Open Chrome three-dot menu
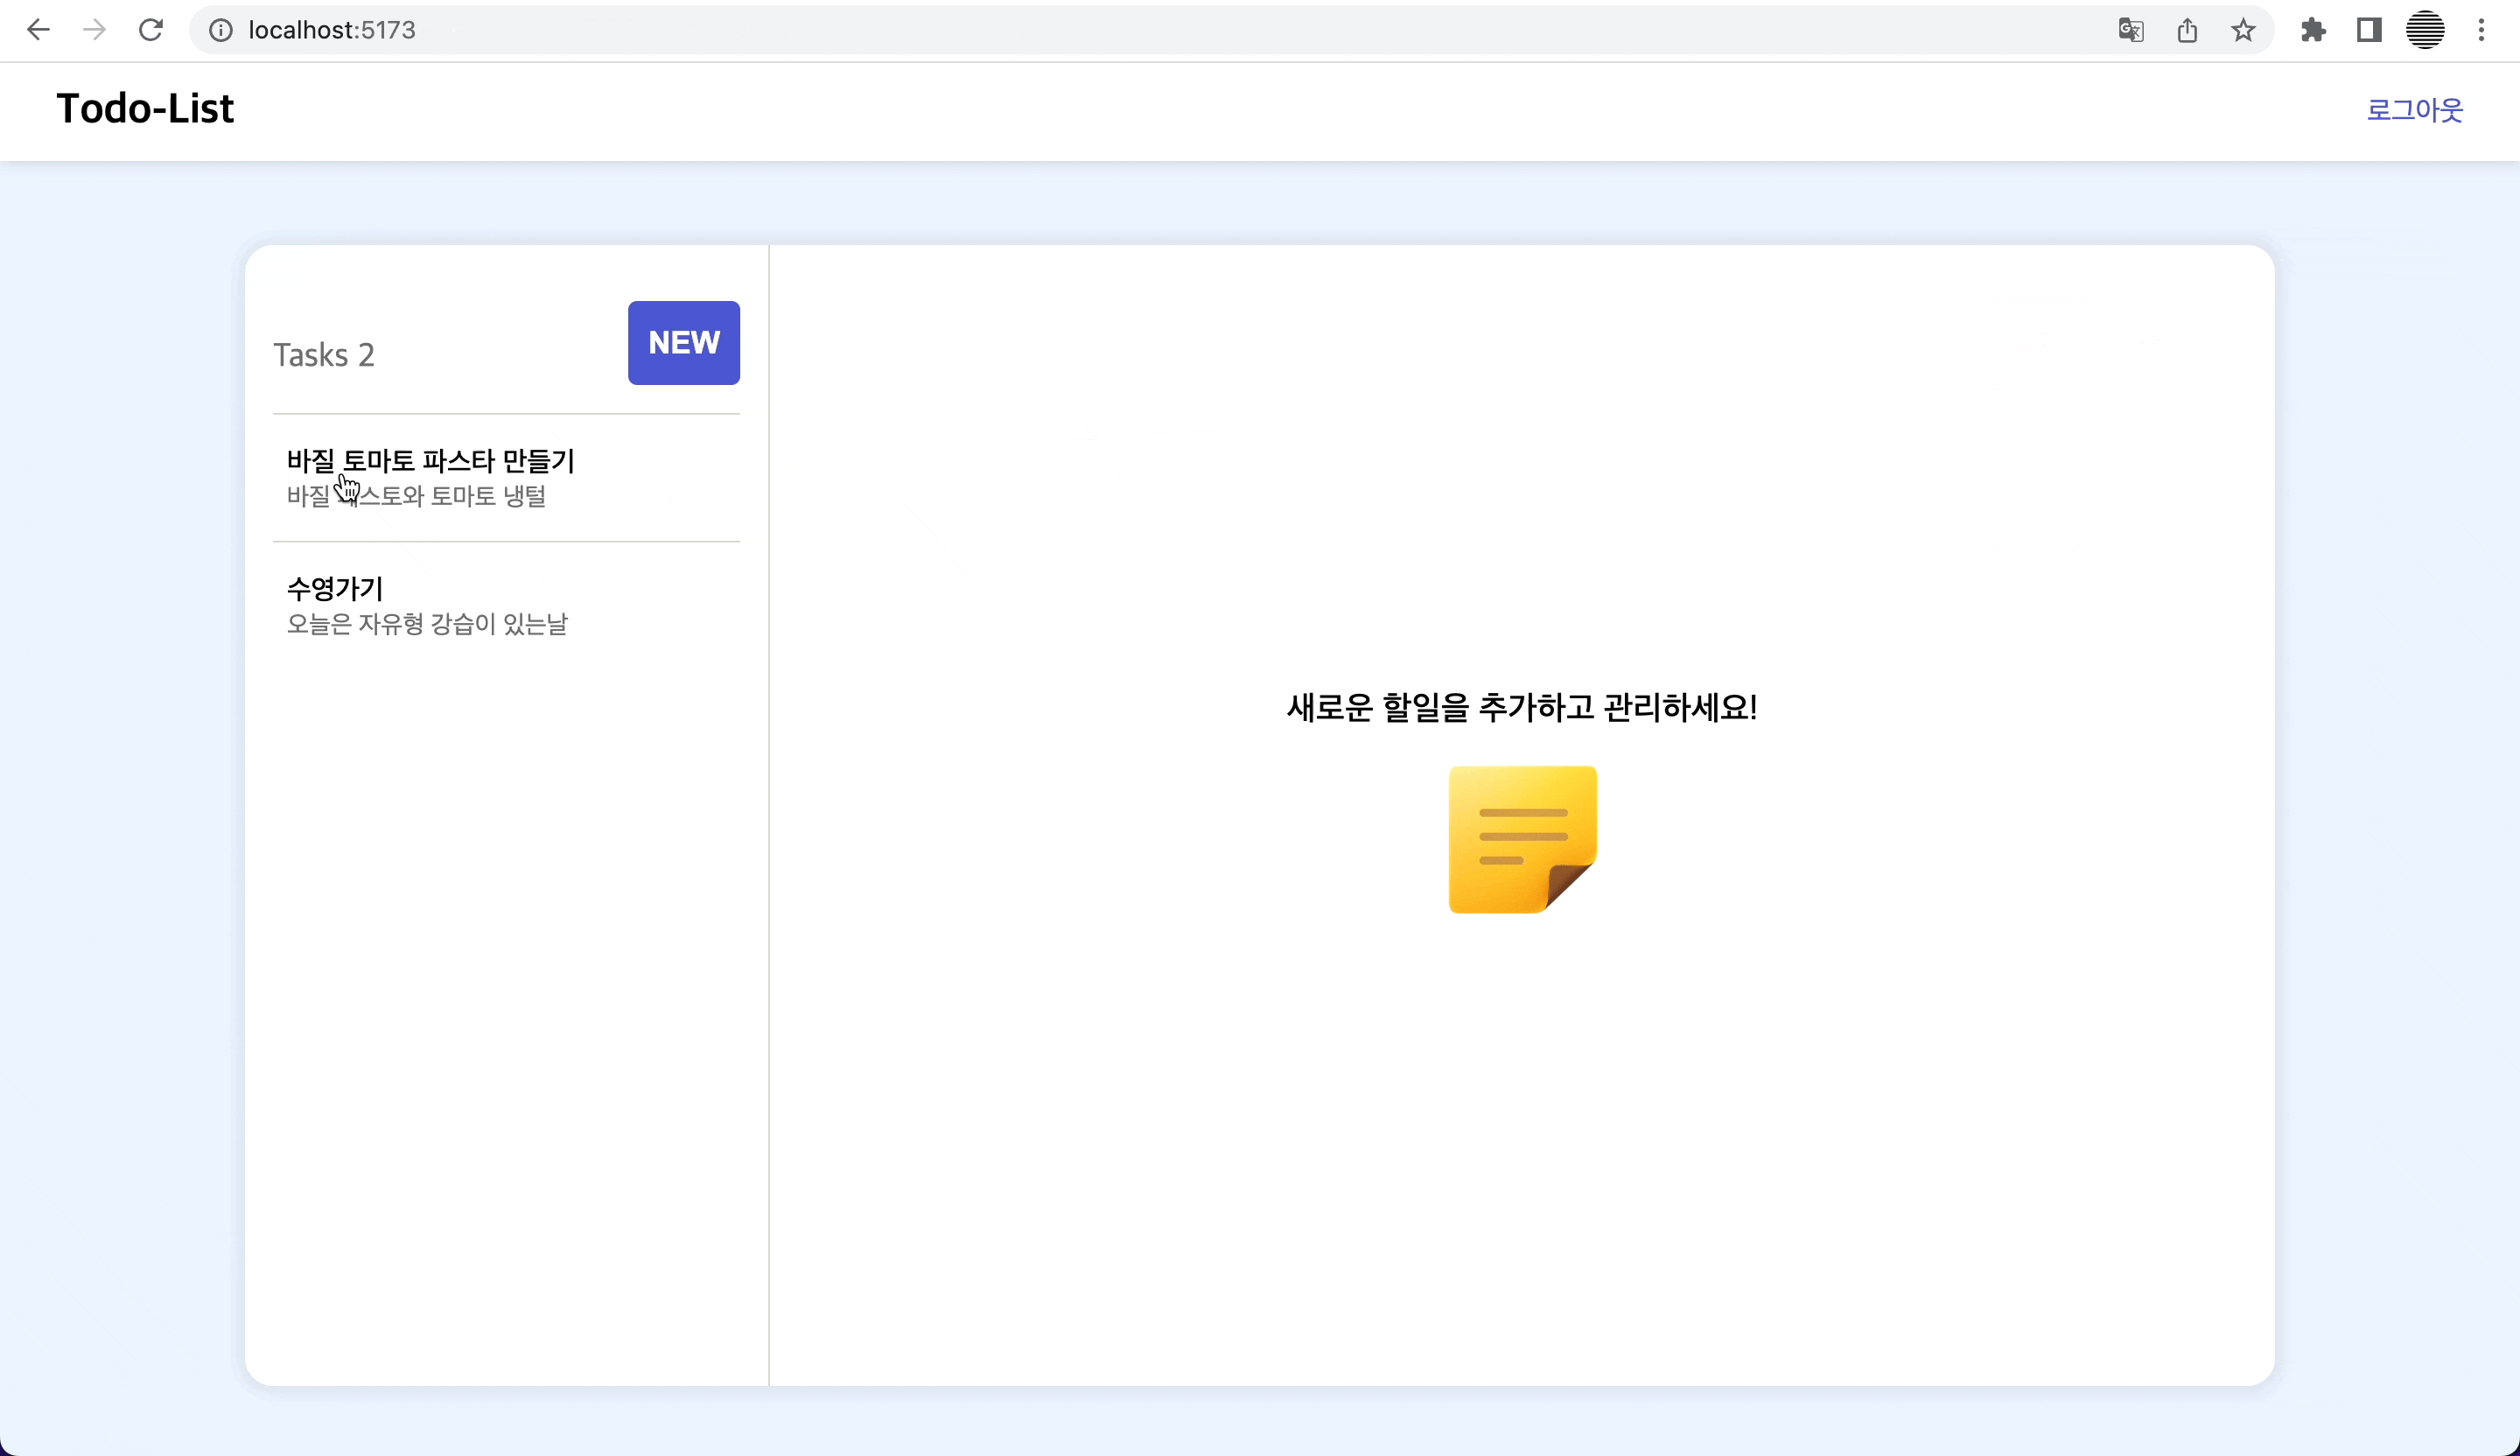The width and height of the screenshot is (2520, 1456). [2481, 30]
